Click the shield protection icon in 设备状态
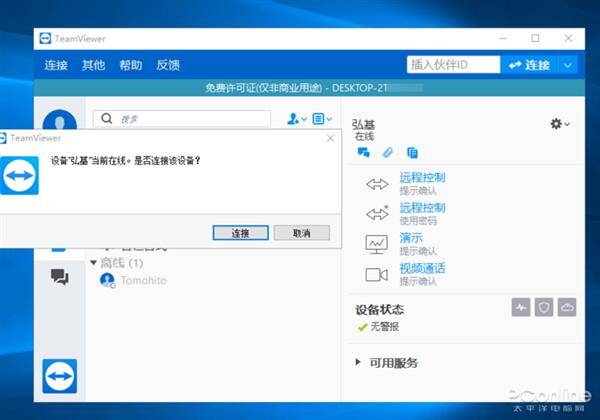The image size is (600, 420). coord(544,307)
